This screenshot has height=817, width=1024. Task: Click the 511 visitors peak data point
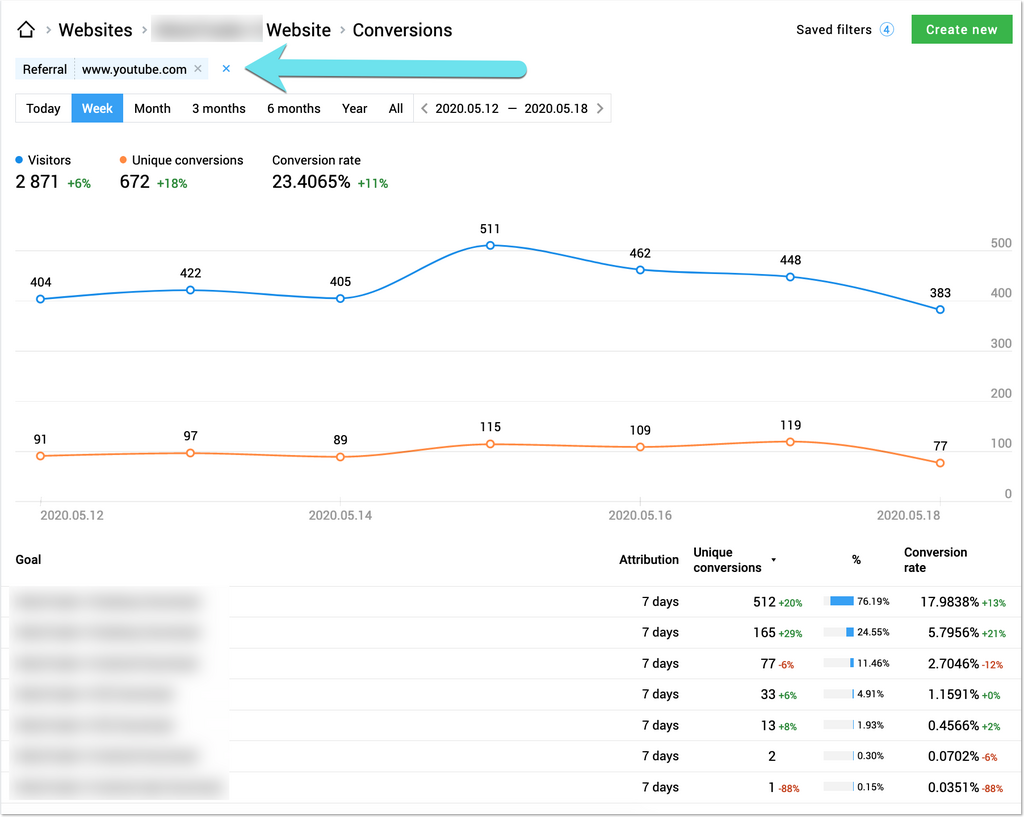(x=490, y=245)
